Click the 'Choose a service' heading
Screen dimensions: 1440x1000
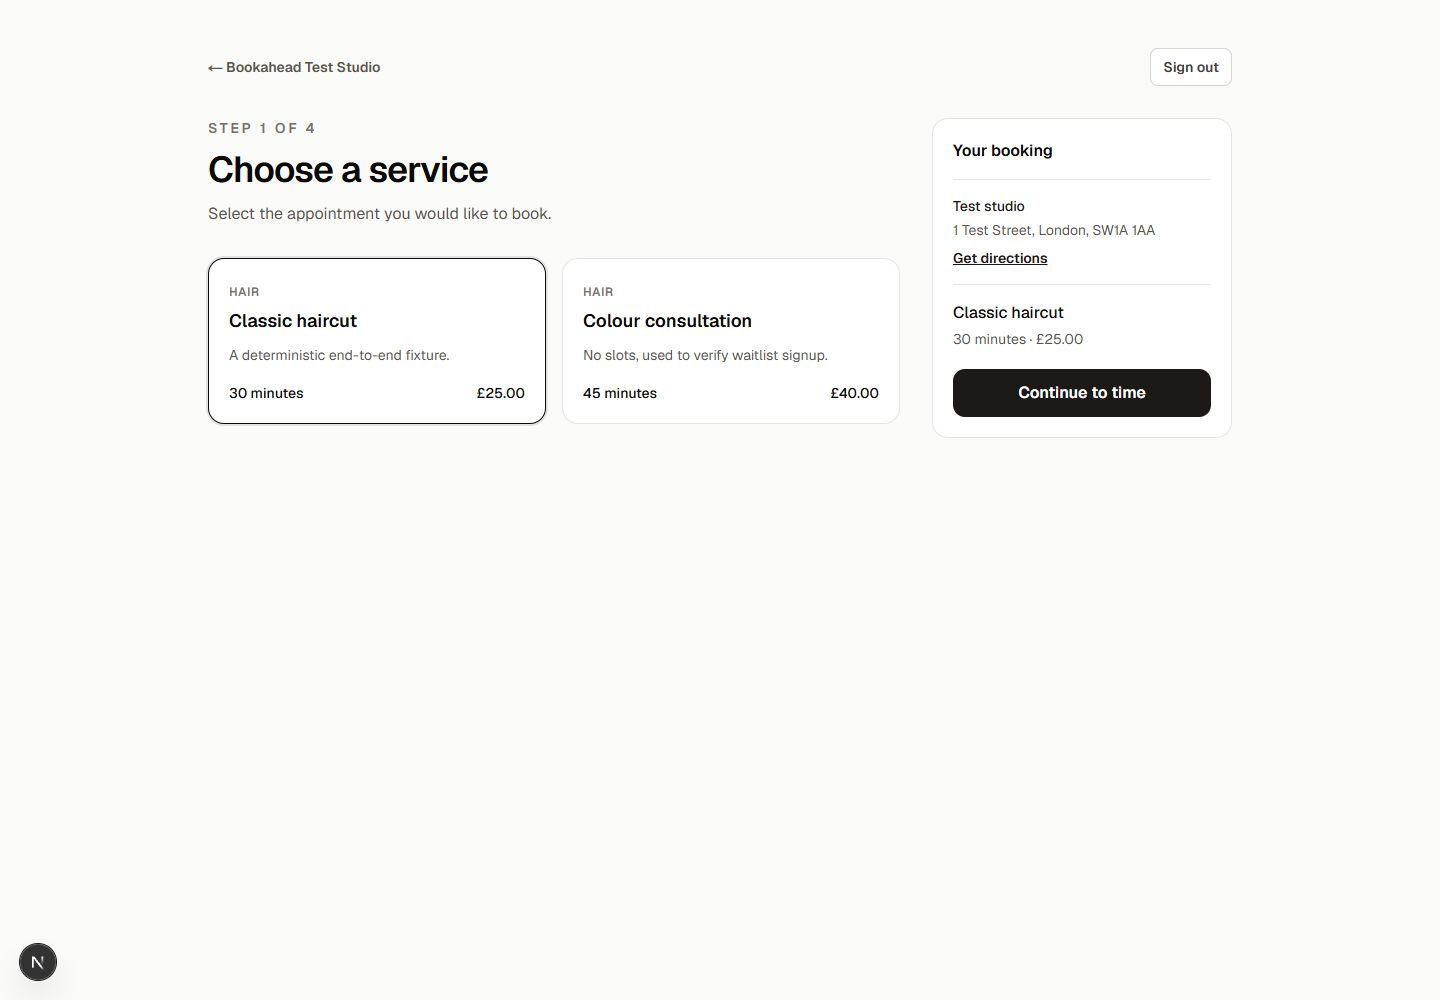tap(348, 170)
